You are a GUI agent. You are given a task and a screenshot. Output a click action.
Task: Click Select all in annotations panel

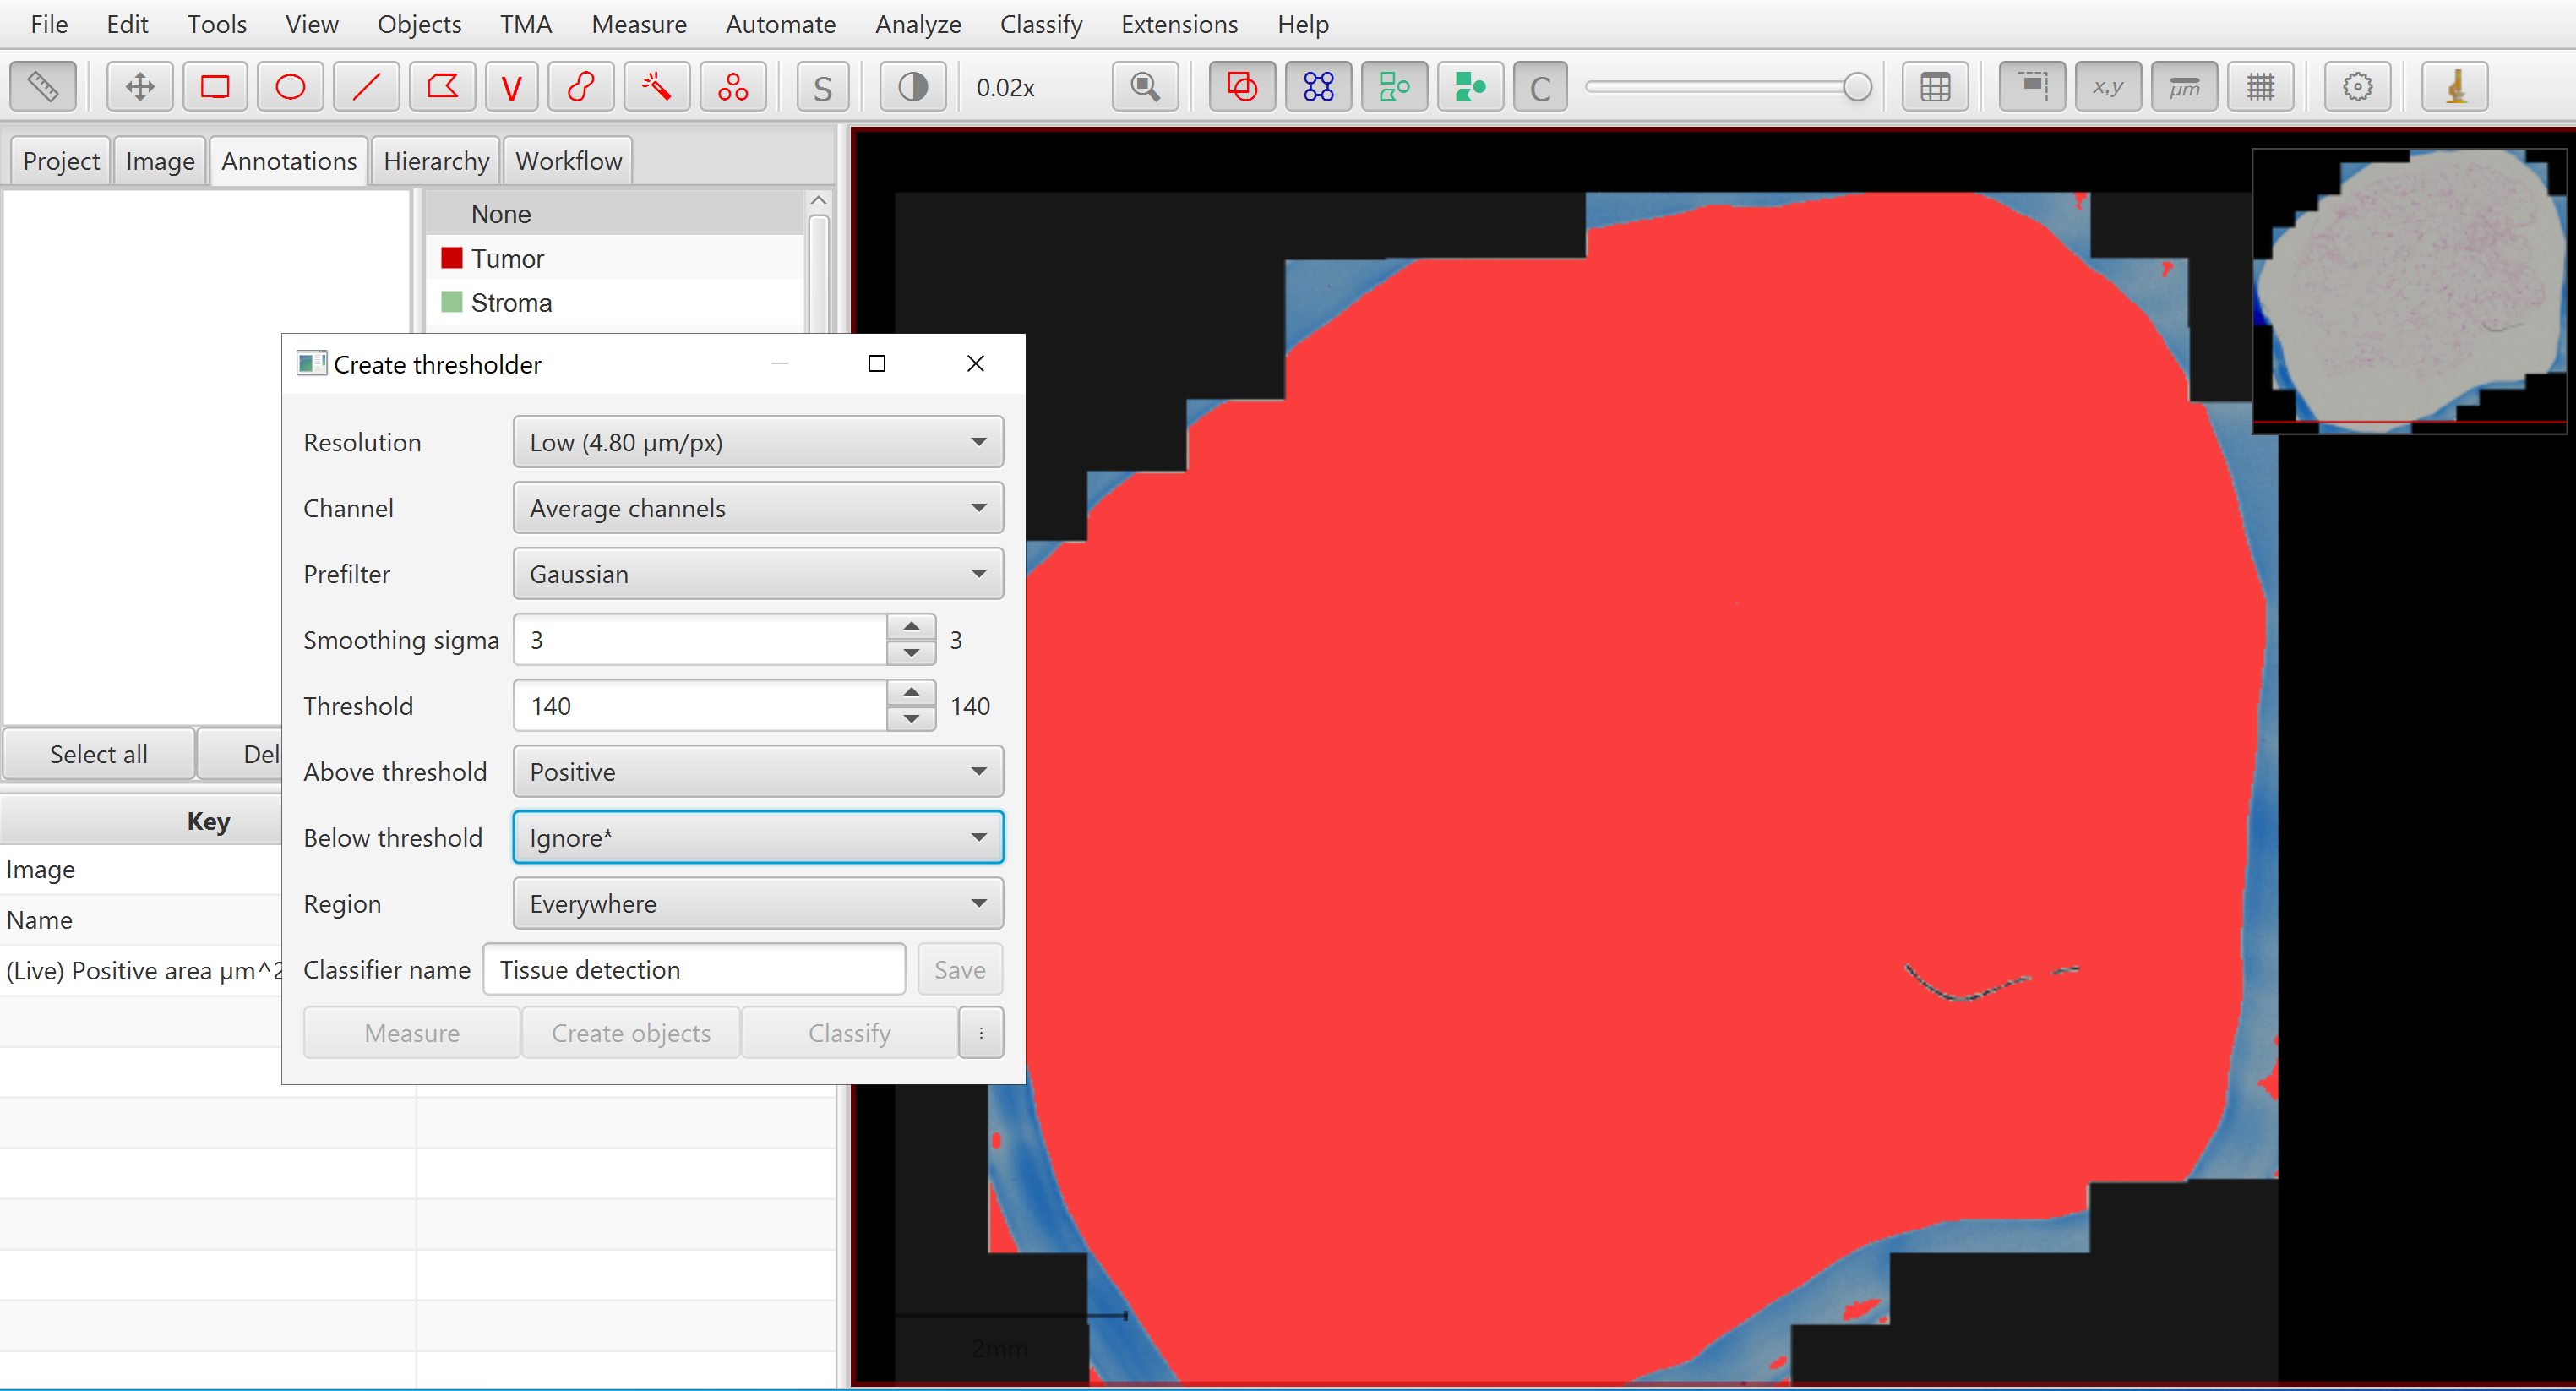click(97, 753)
